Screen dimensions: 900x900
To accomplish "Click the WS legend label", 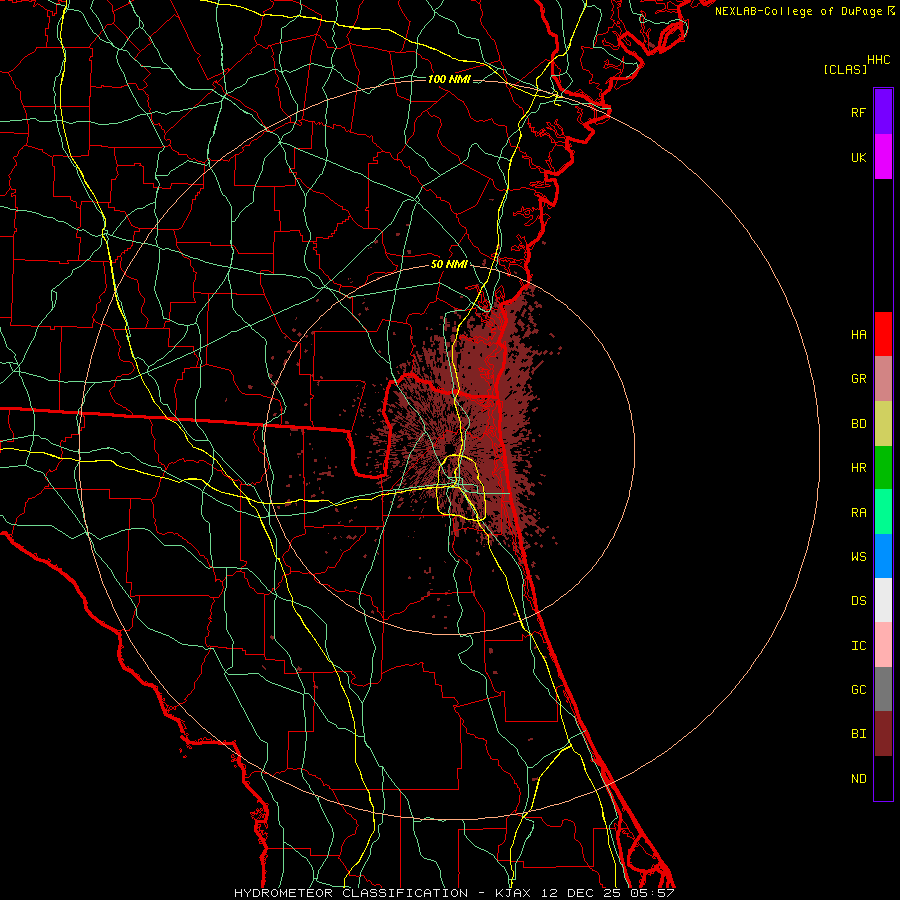I will point(859,557).
